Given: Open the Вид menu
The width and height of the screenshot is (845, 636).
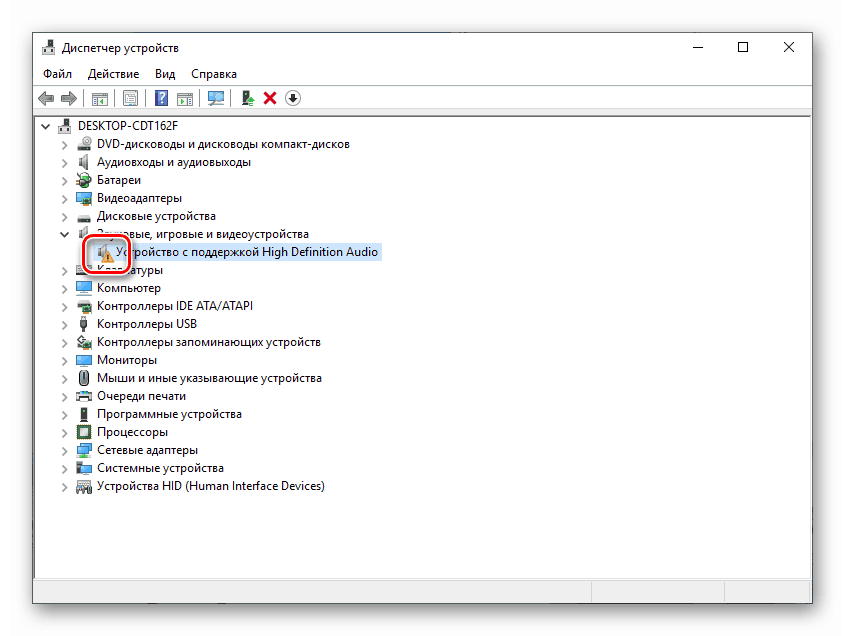Looking at the screenshot, I should pos(165,73).
